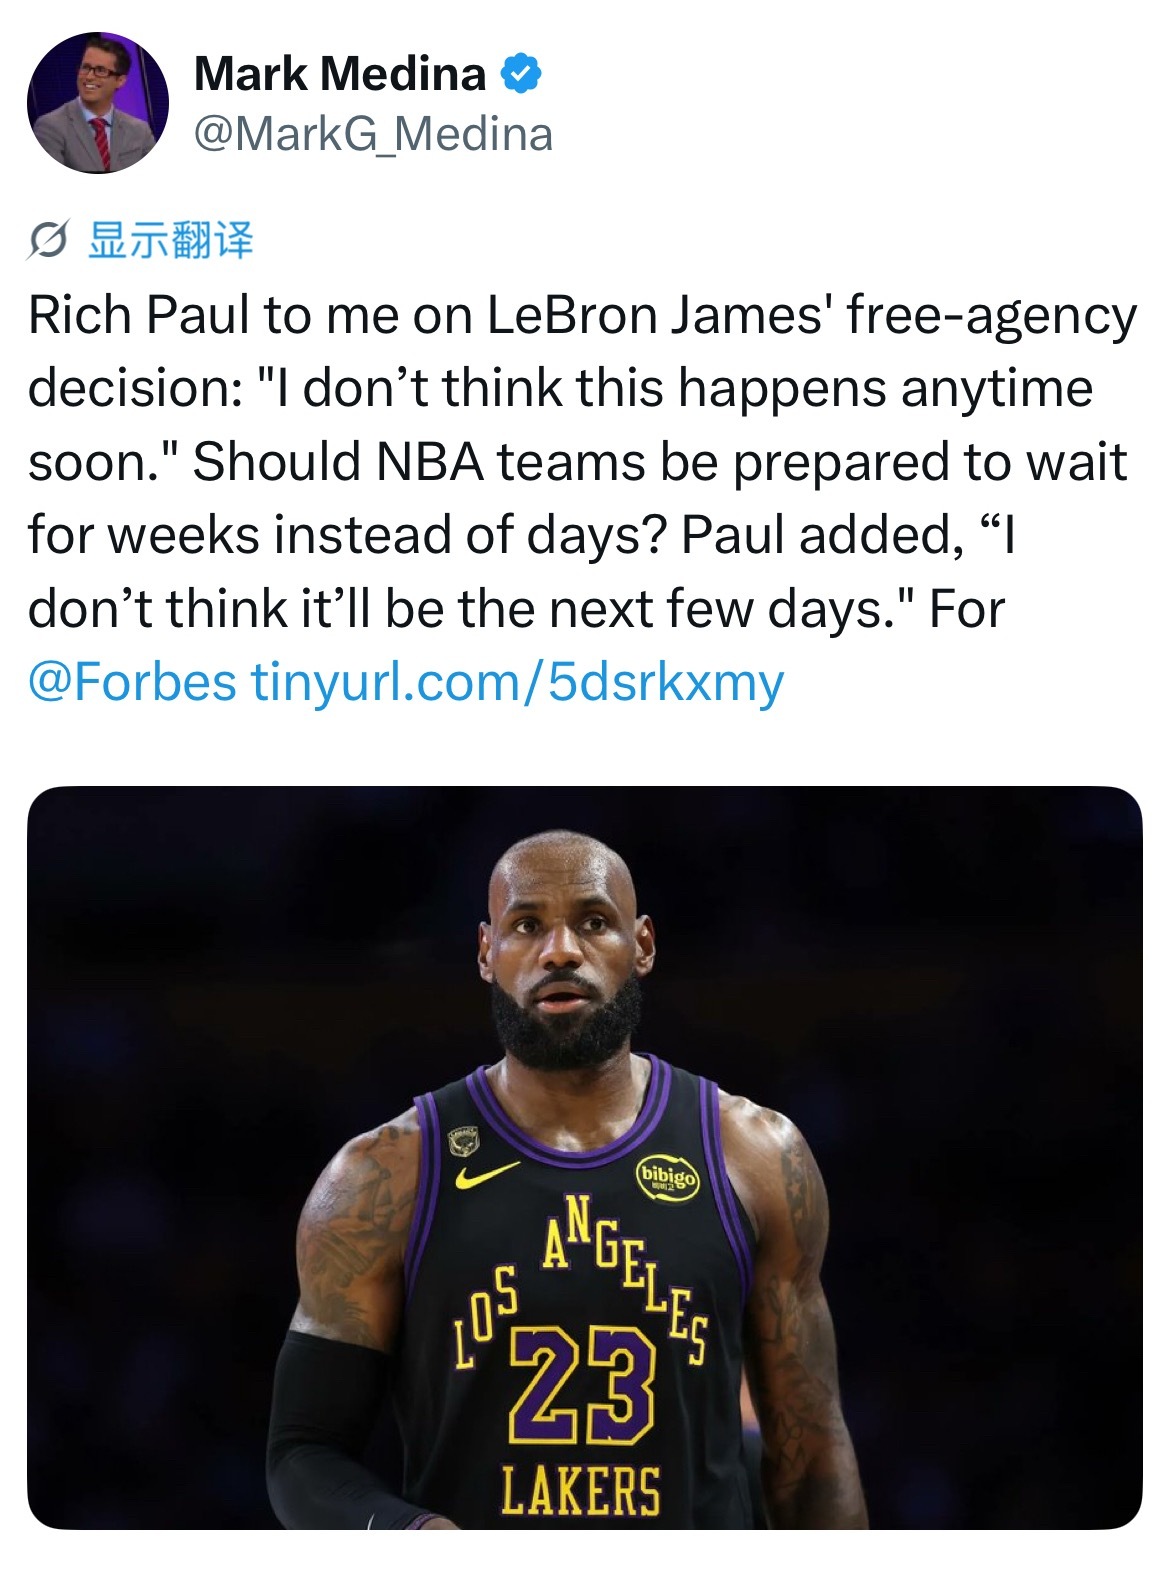Click the words "free-agency" in tweet body
Viewport: 1169px width, 1572px height.
click(991, 315)
